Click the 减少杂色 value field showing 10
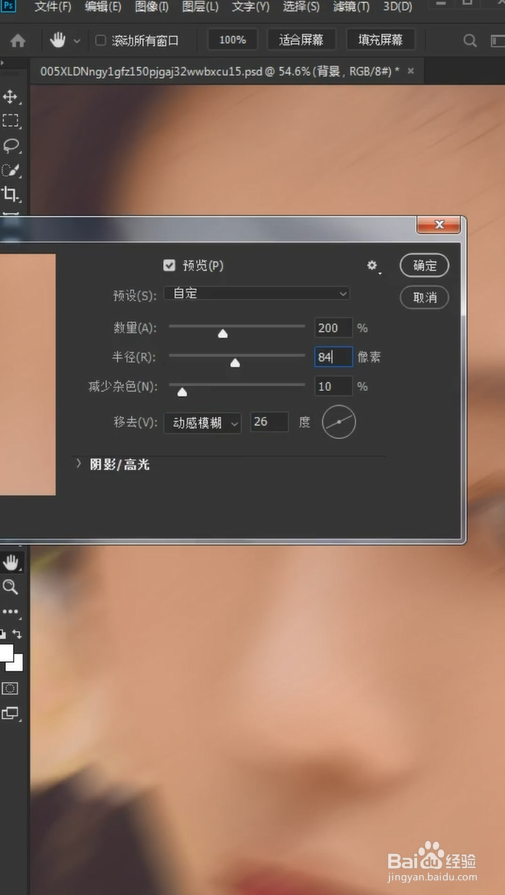This screenshot has width=505, height=895. (333, 386)
